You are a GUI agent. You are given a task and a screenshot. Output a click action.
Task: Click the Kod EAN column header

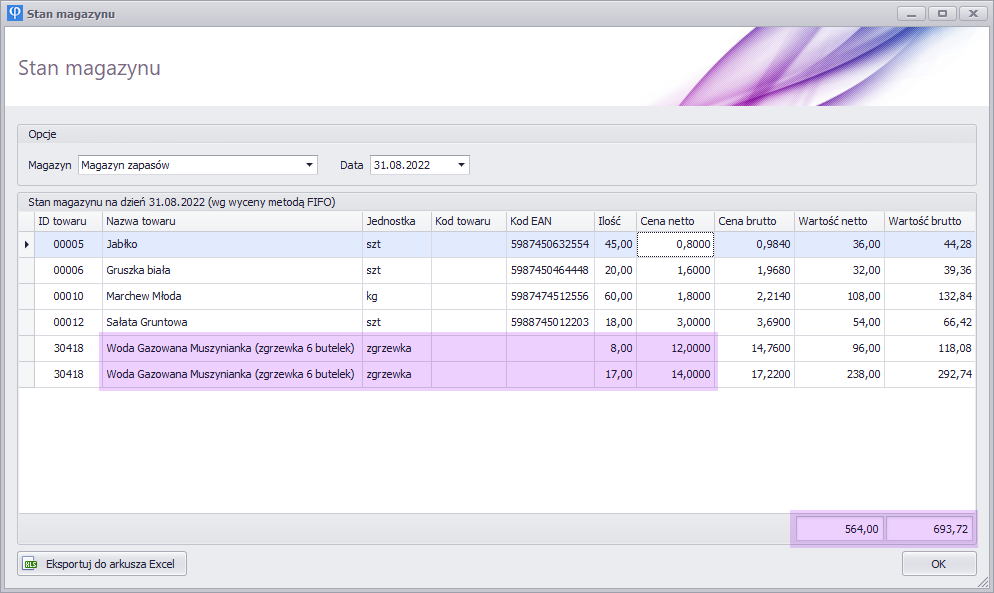(x=531, y=221)
